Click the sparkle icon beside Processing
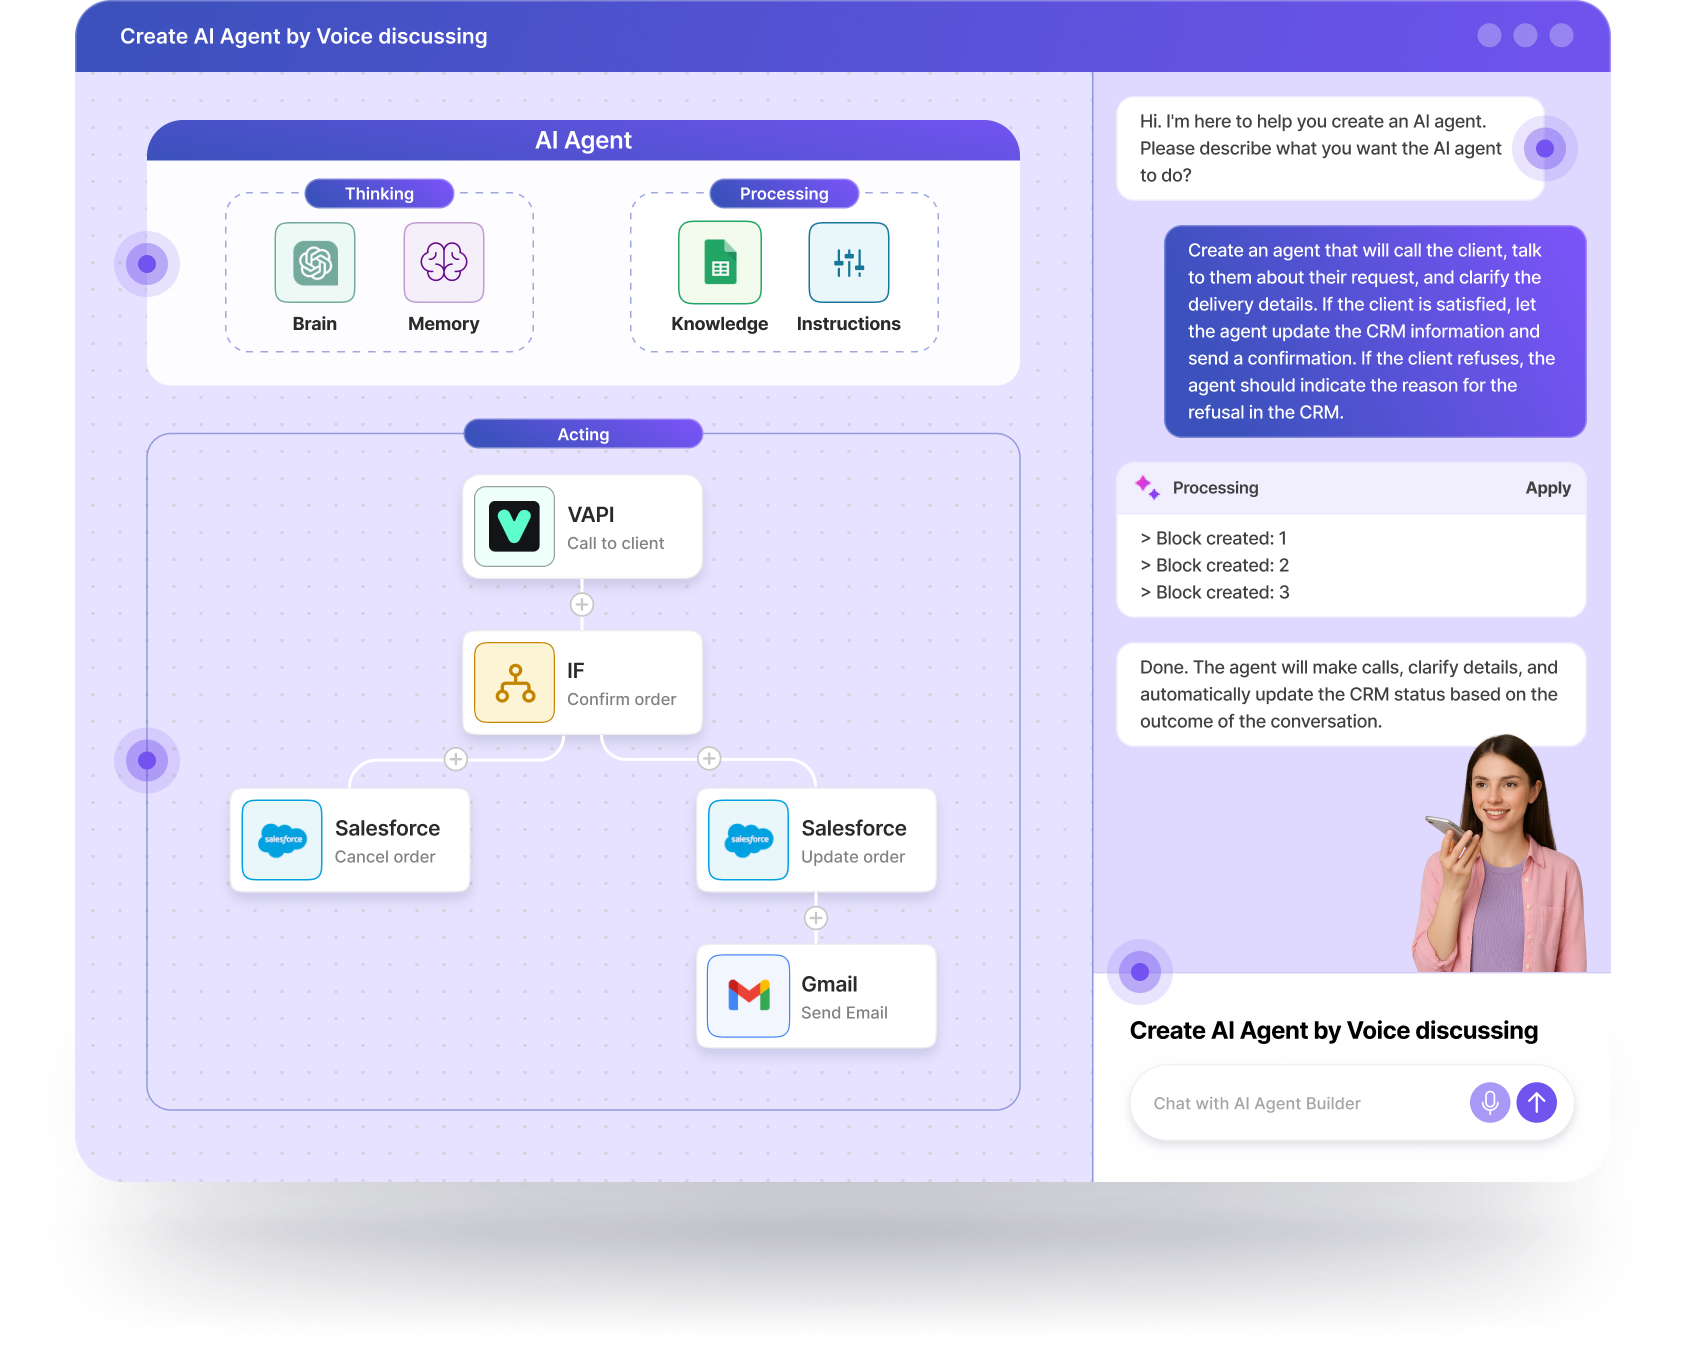 [x=1147, y=488]
